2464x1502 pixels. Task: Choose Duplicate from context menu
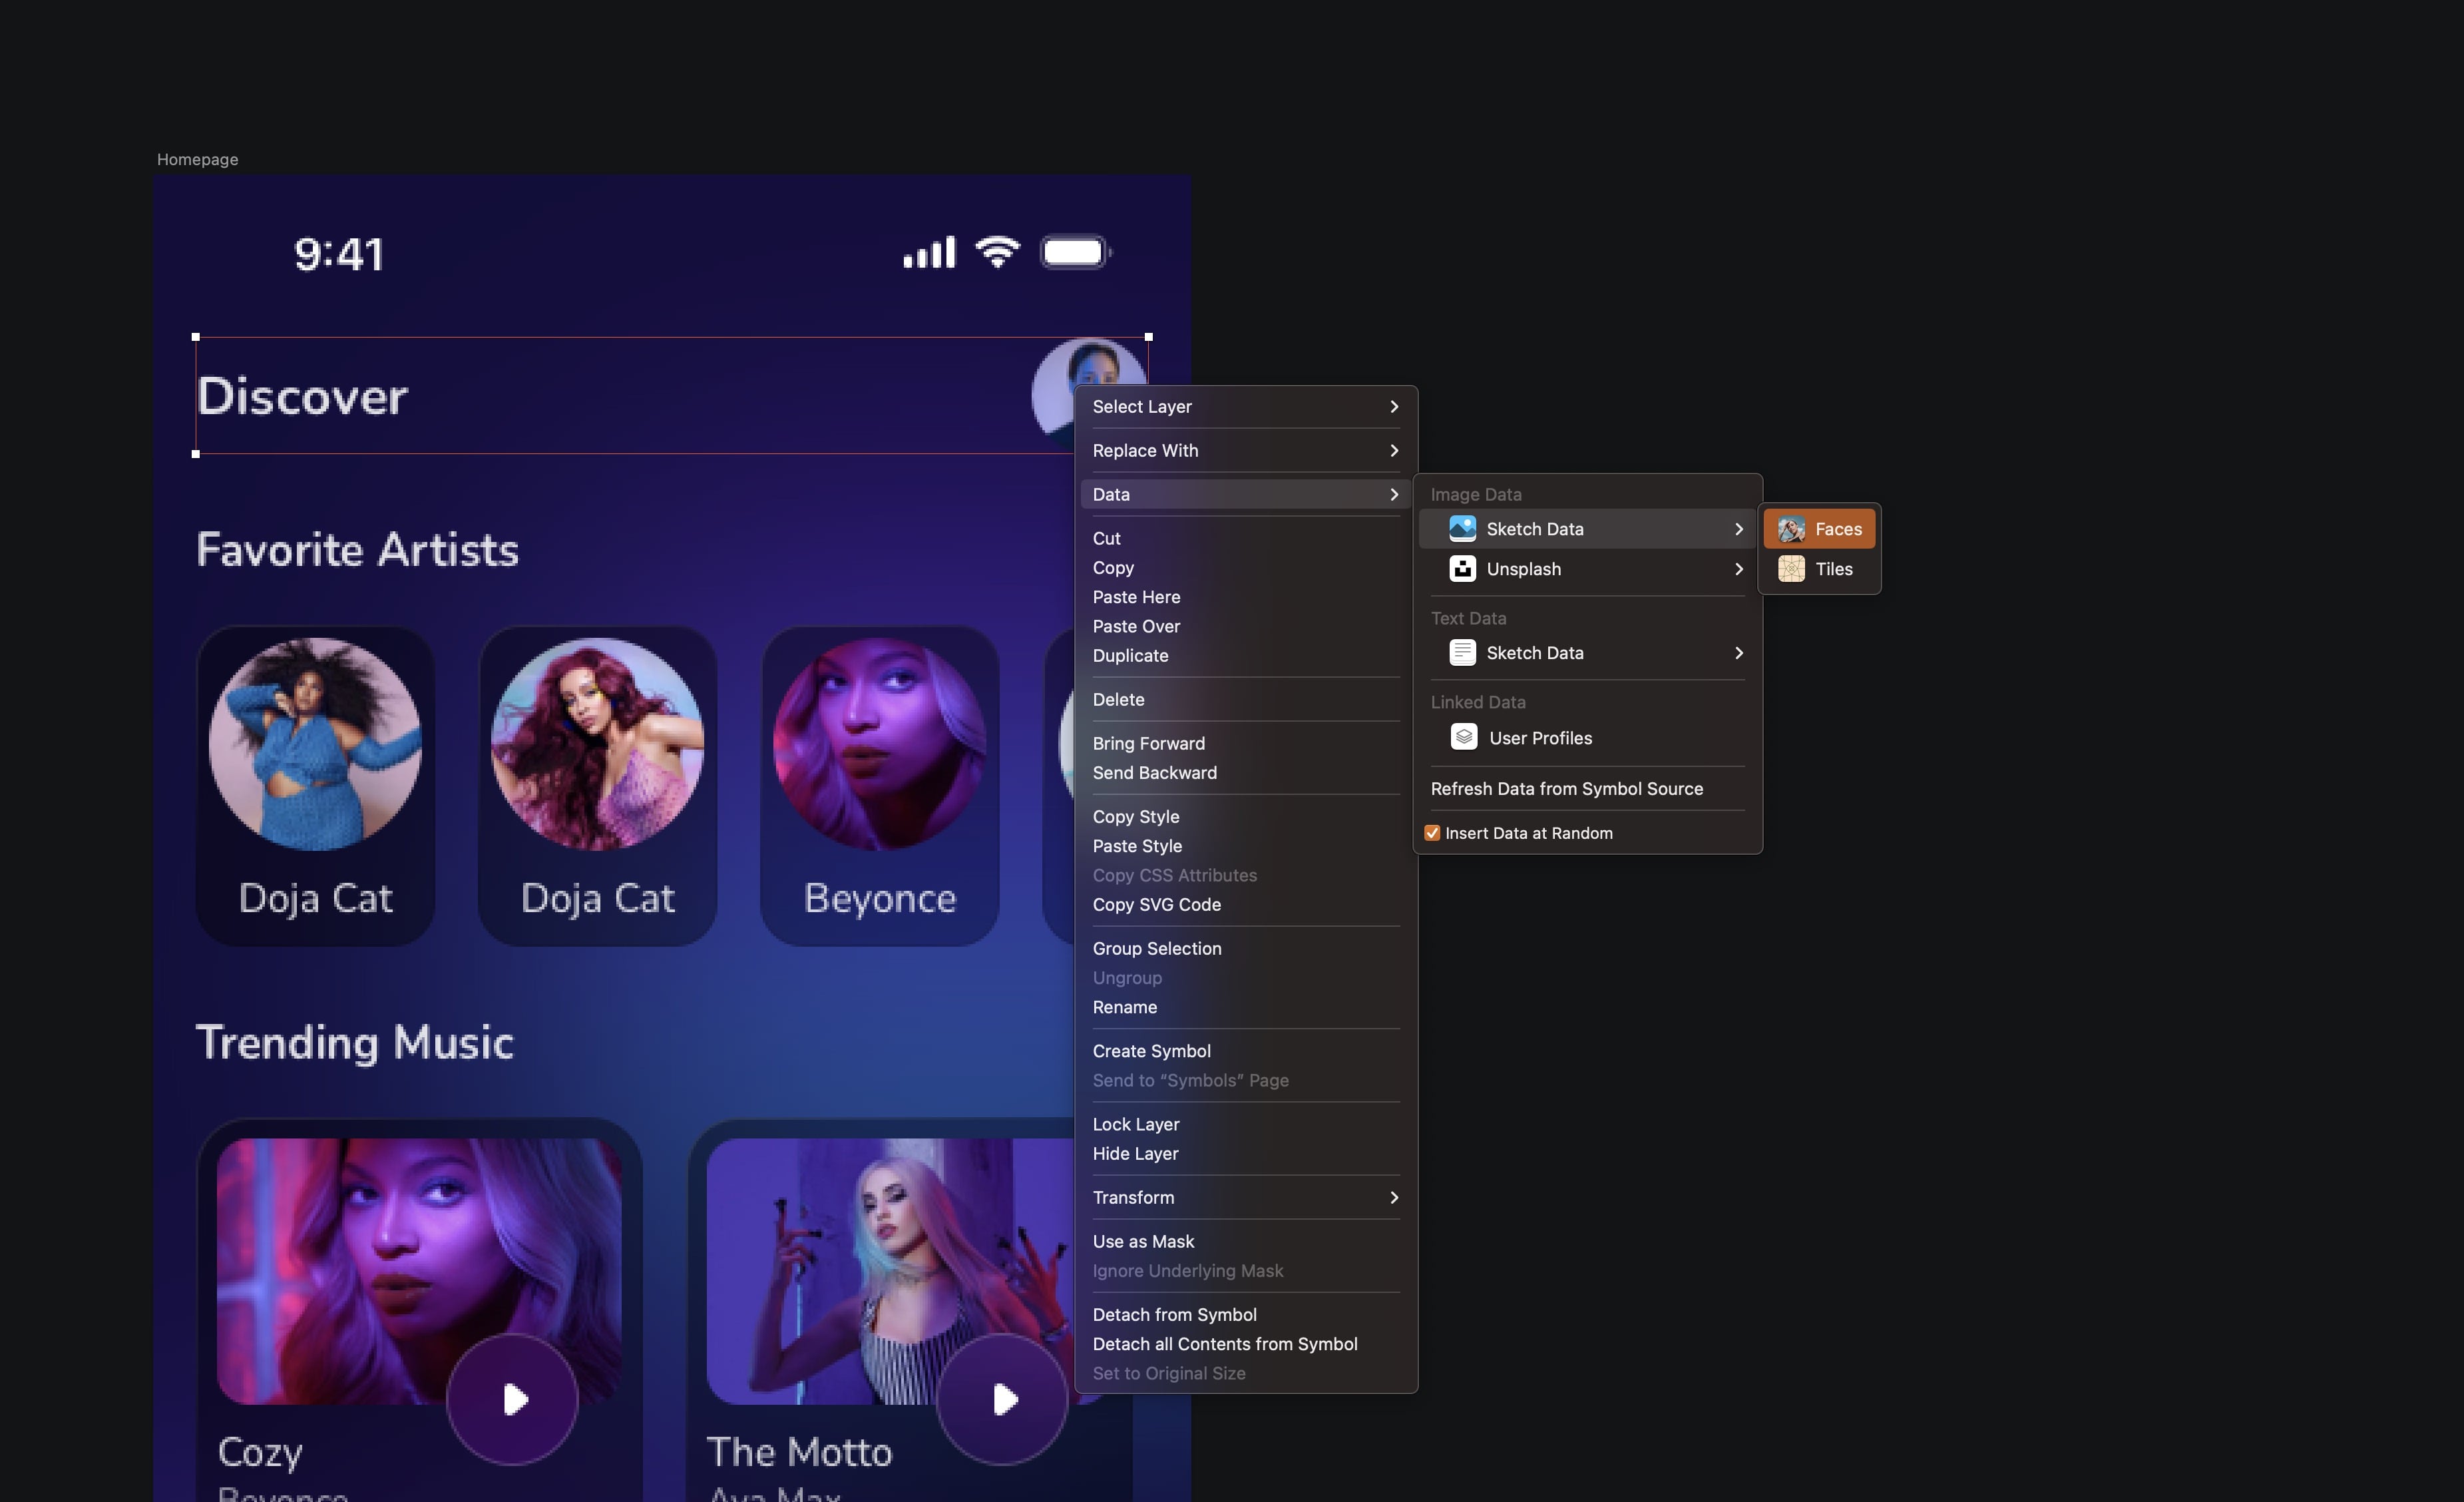(x=1130, y=656)
